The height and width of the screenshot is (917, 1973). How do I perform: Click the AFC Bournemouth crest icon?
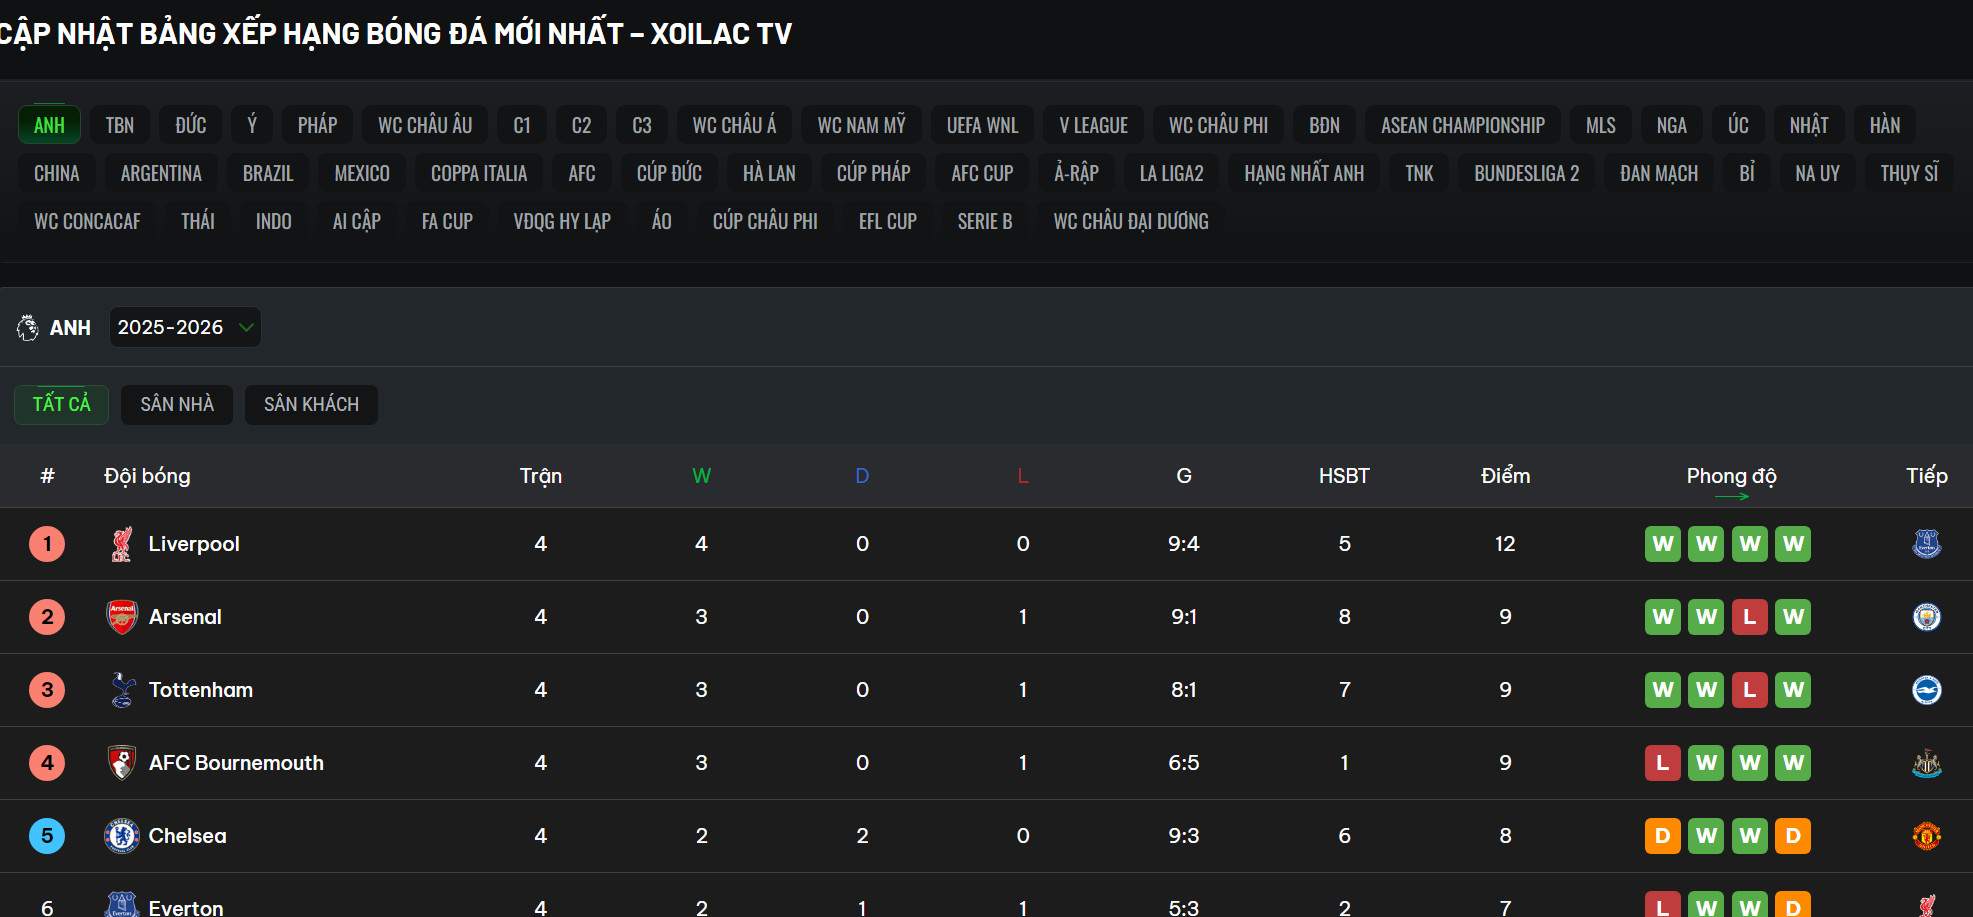pyautogui.click(x=122, y=763)
